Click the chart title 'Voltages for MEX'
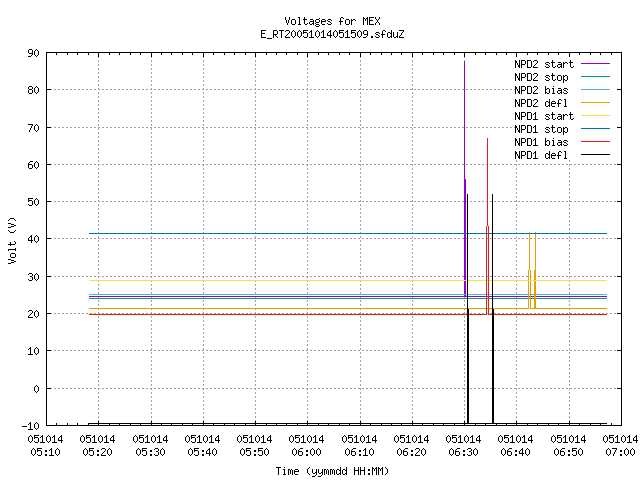This screenshot has width=640, height=480. 332,21
